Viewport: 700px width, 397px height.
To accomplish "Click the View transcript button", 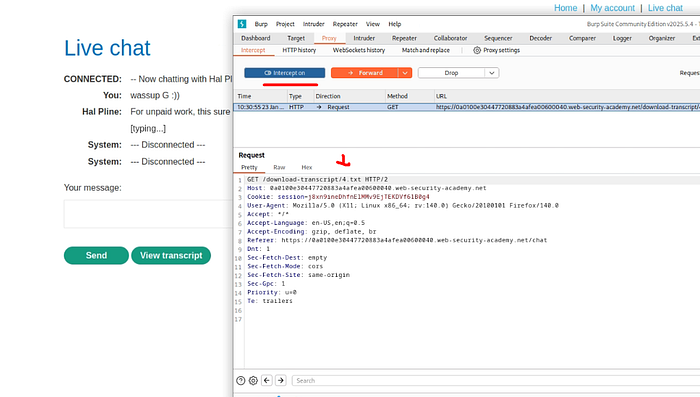I will [171, 255].
